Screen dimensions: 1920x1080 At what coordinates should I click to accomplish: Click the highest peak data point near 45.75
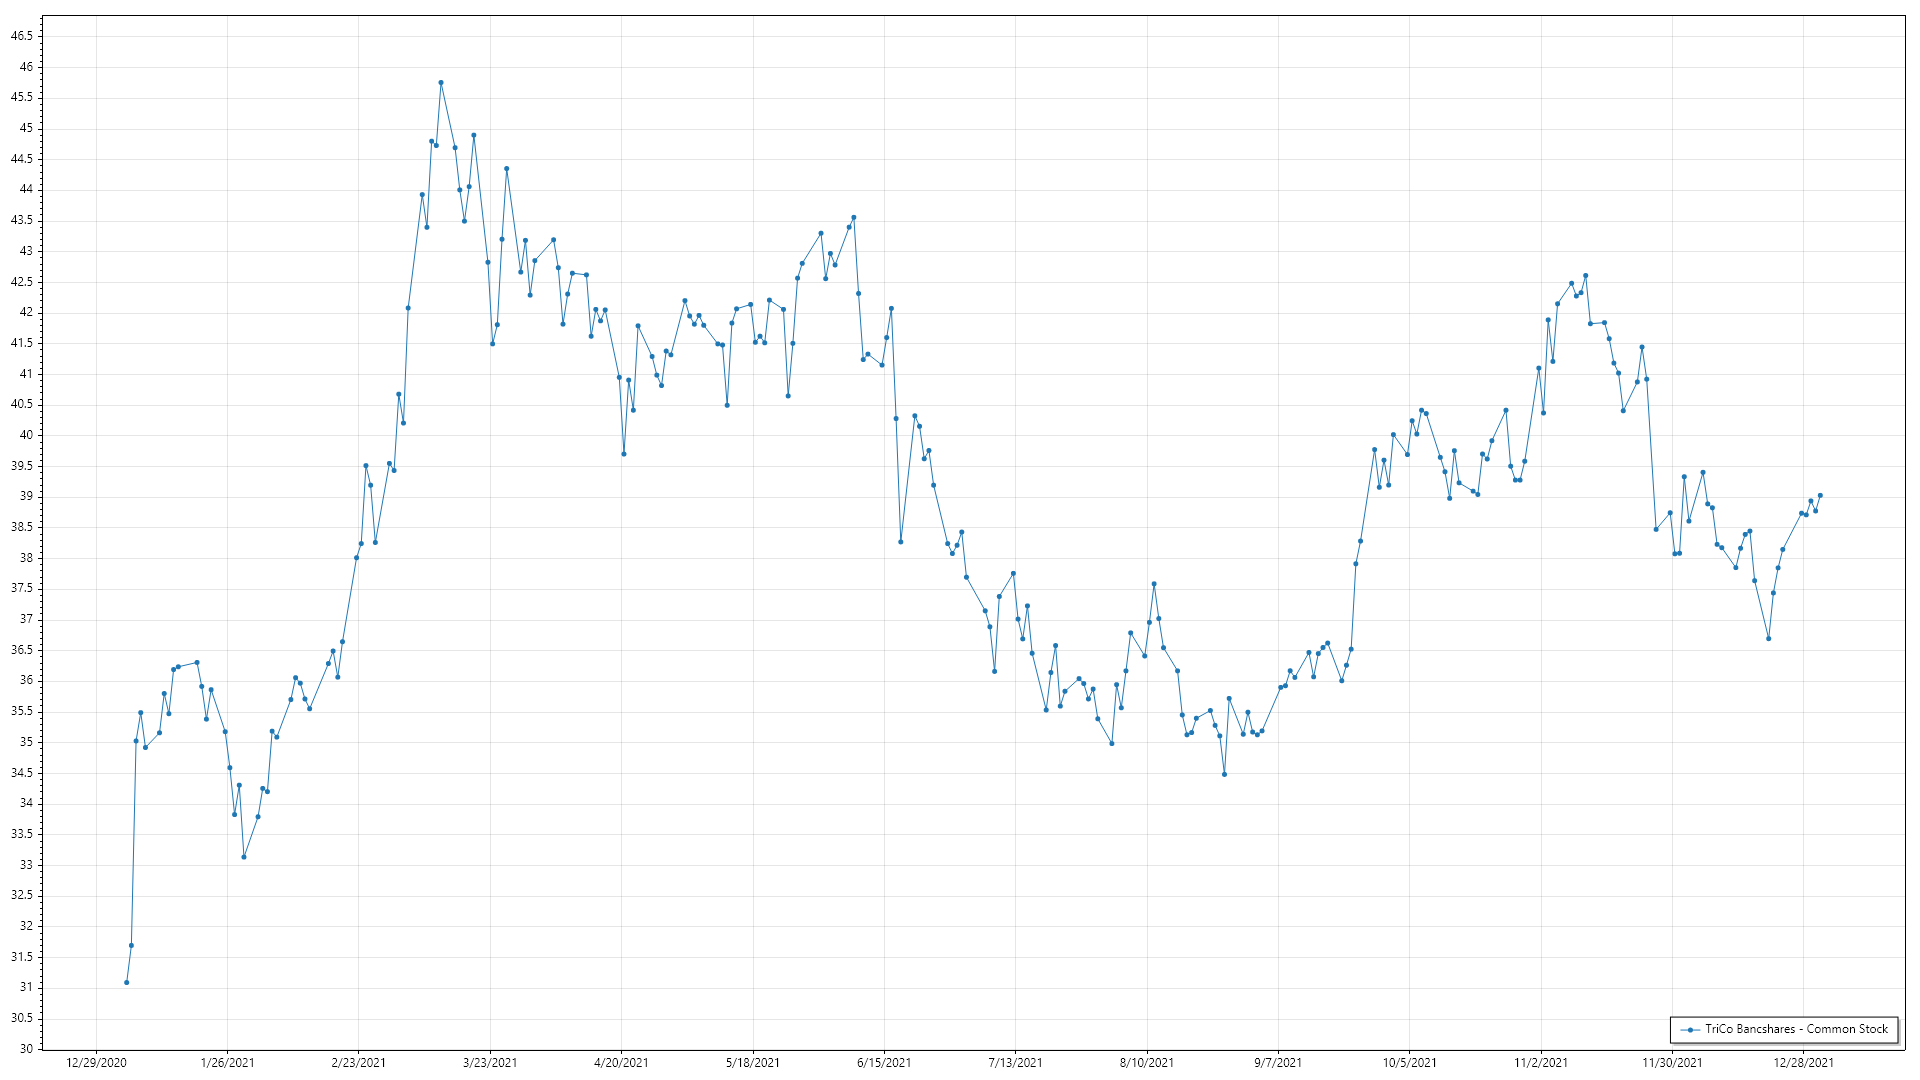(x=441, y=83)
